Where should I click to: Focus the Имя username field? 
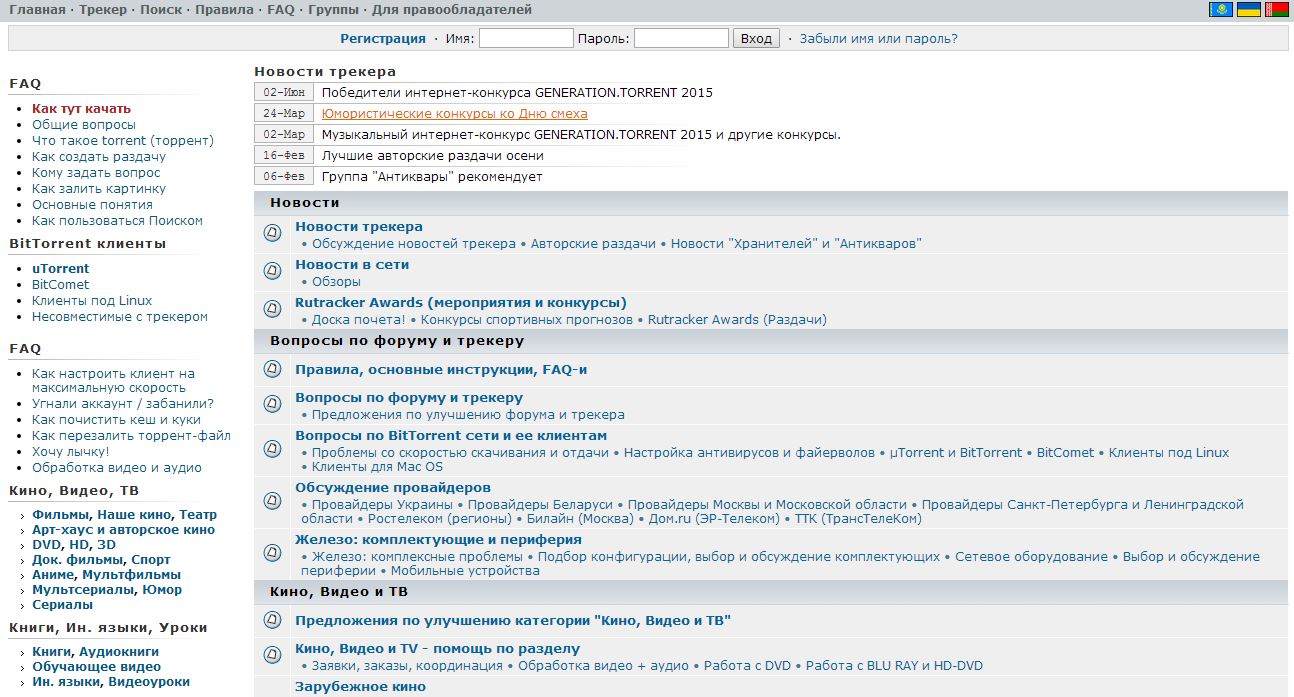526,38
